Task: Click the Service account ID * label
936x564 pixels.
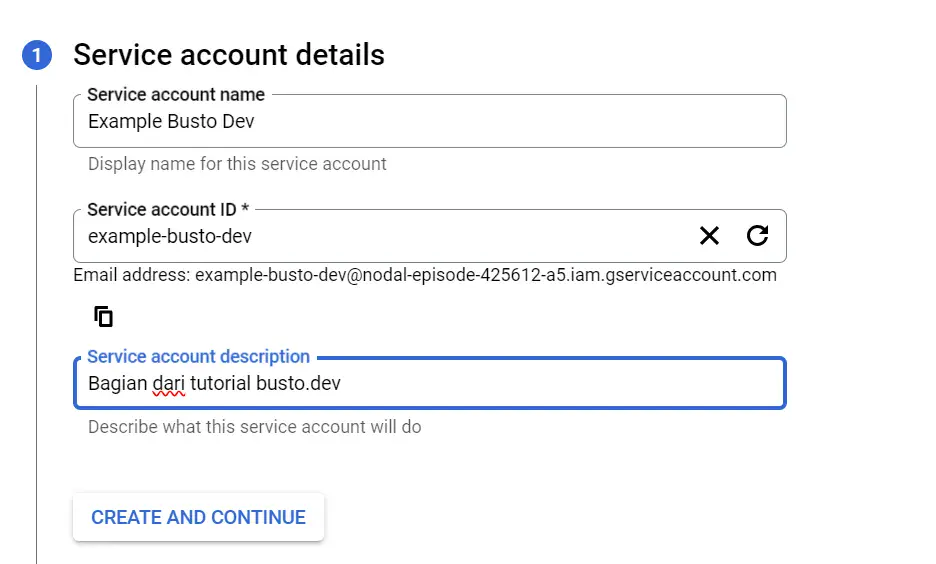Action: pos(168,209)
